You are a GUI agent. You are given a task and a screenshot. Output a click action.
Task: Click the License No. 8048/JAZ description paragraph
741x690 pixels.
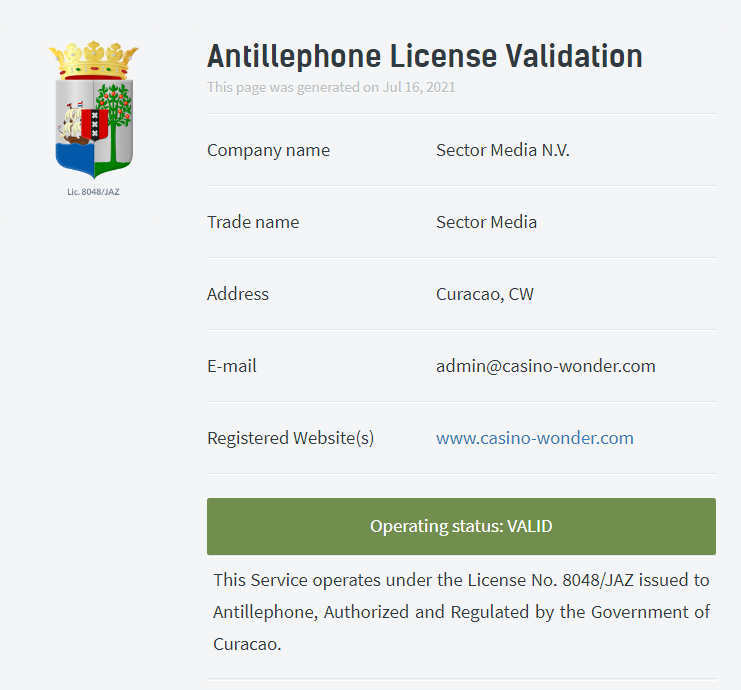461,612
